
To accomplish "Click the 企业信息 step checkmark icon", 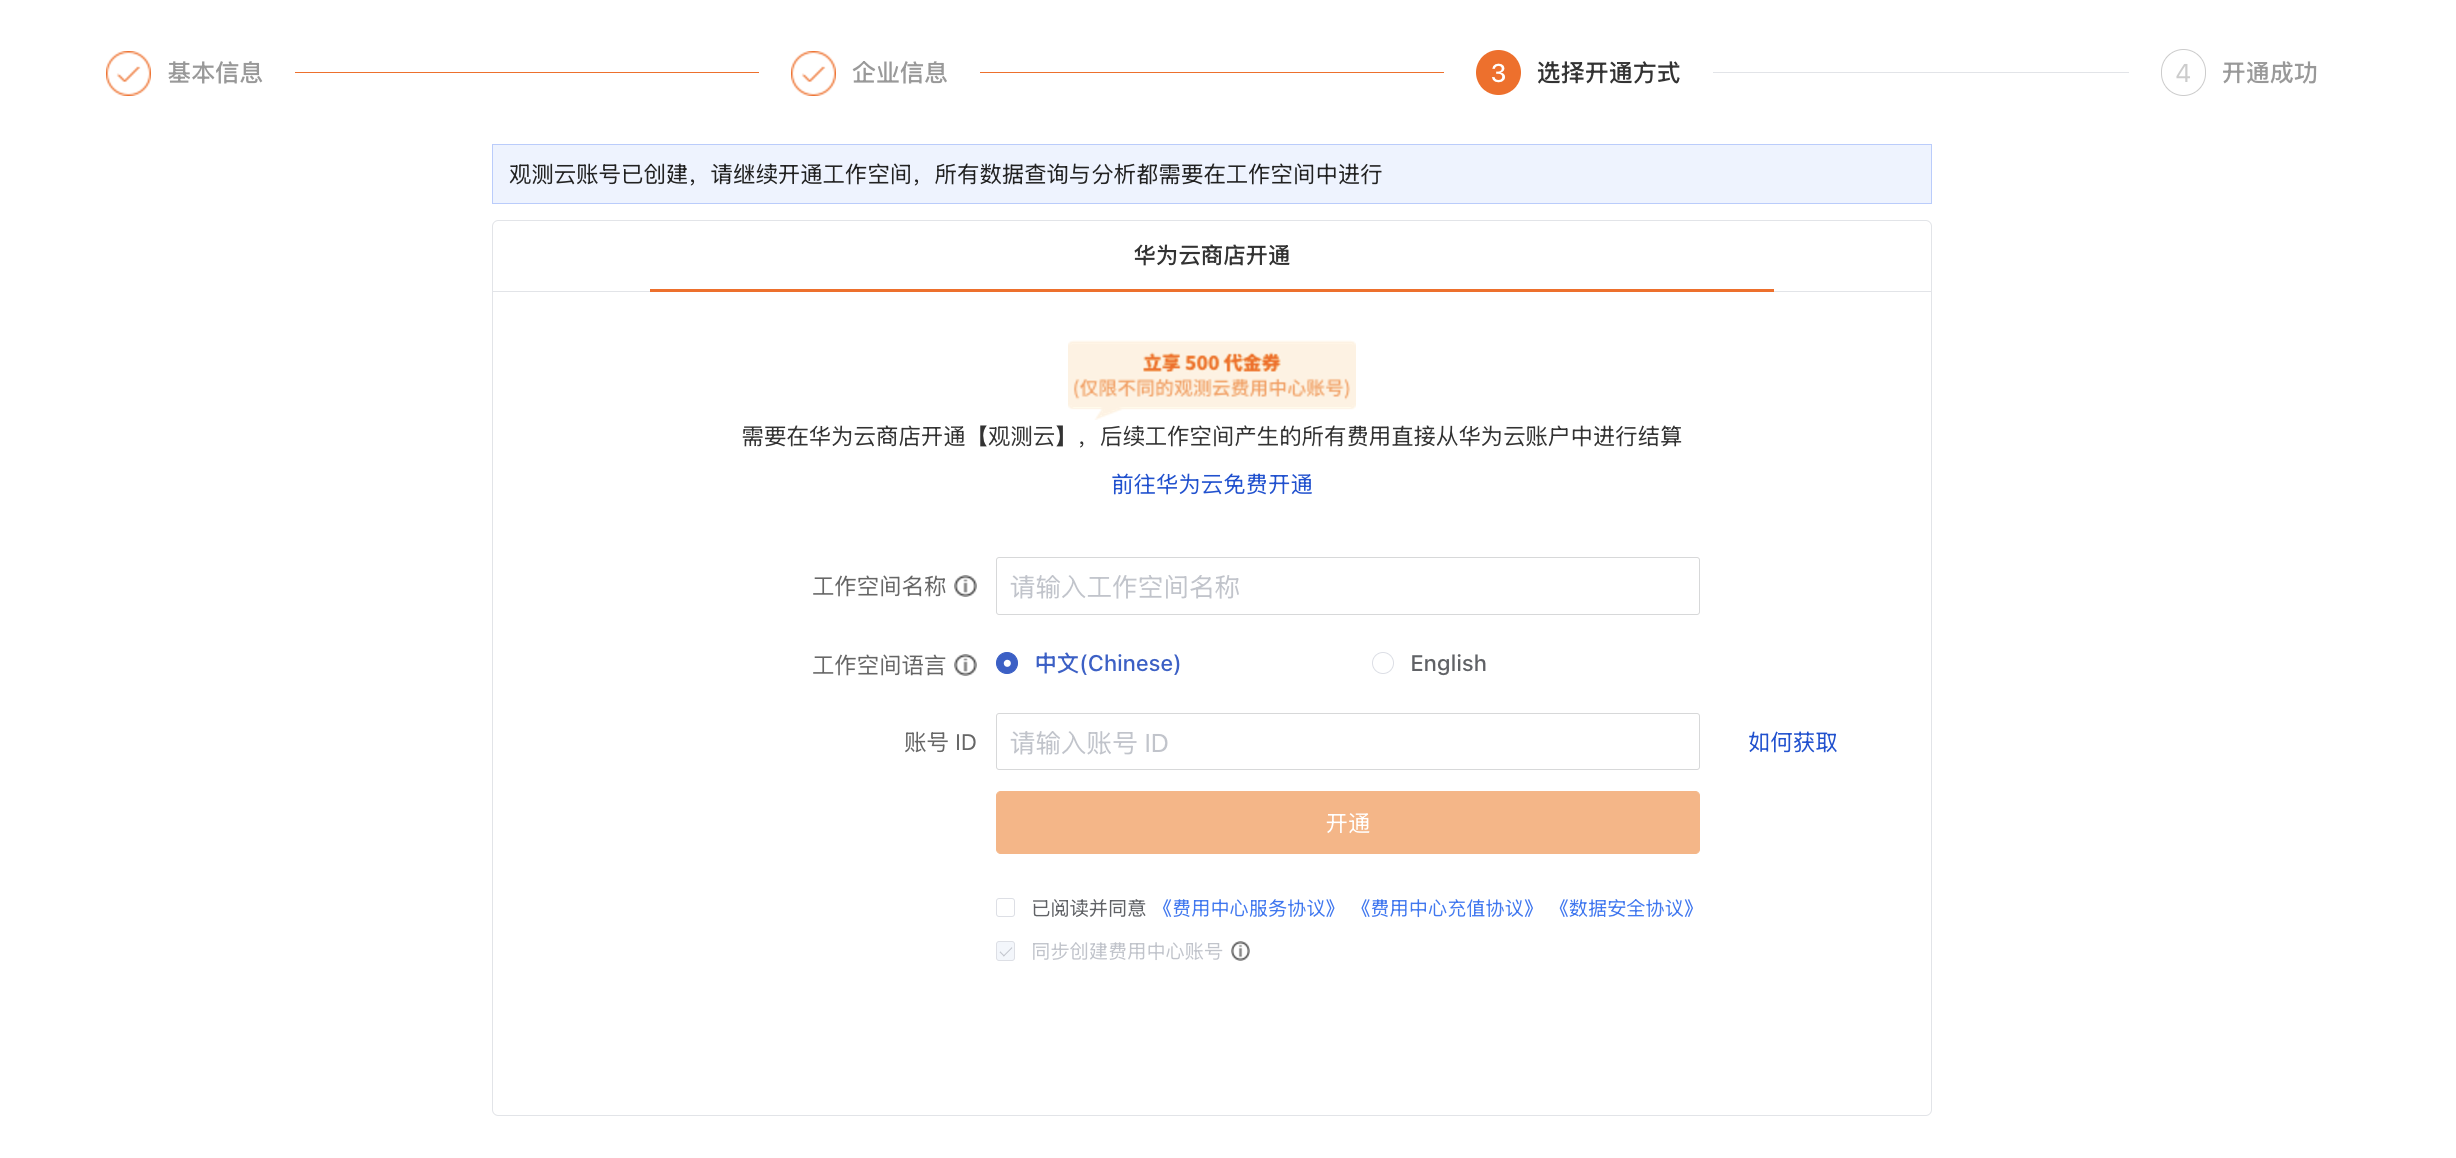I will pyautogui.click(x=813, y=73).
